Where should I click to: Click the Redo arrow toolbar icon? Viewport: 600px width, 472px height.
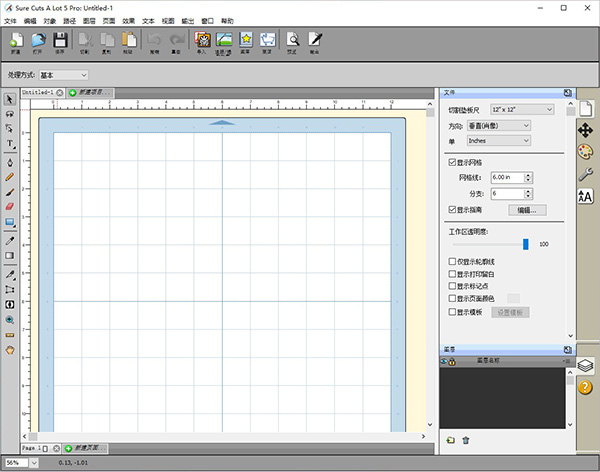pos(176,40)
